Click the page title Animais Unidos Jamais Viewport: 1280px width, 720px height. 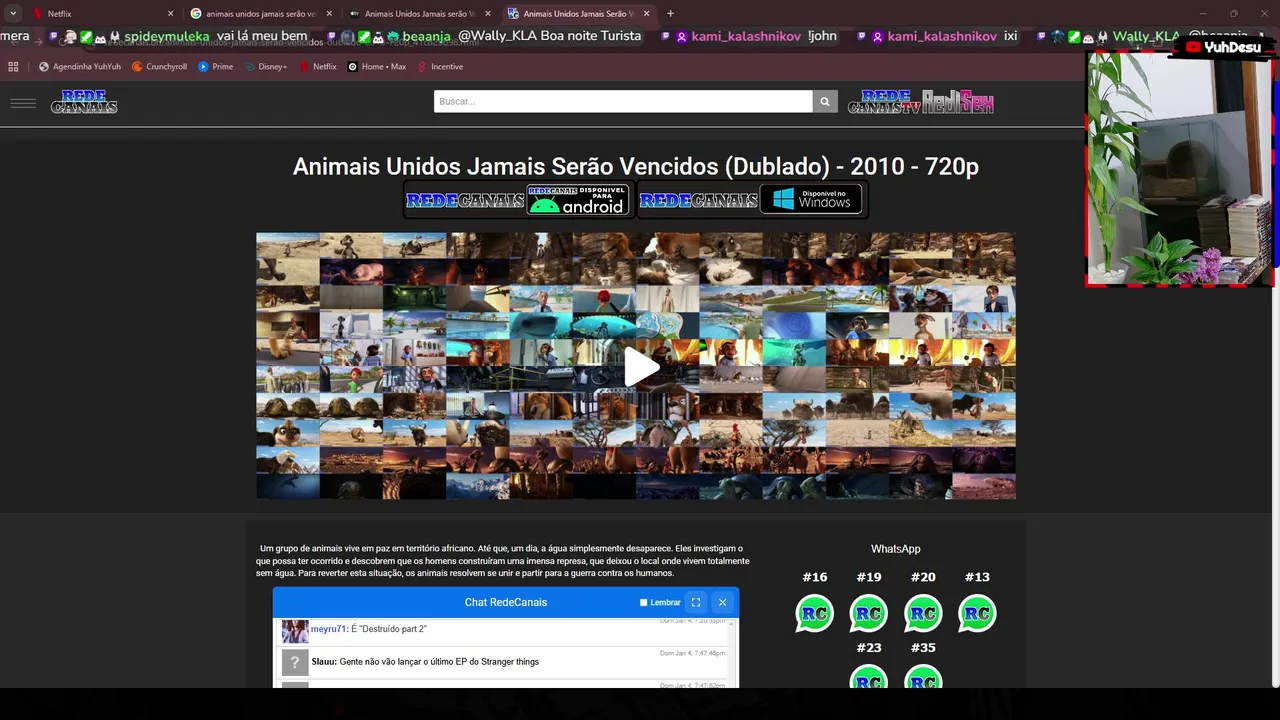coord(635,166)
